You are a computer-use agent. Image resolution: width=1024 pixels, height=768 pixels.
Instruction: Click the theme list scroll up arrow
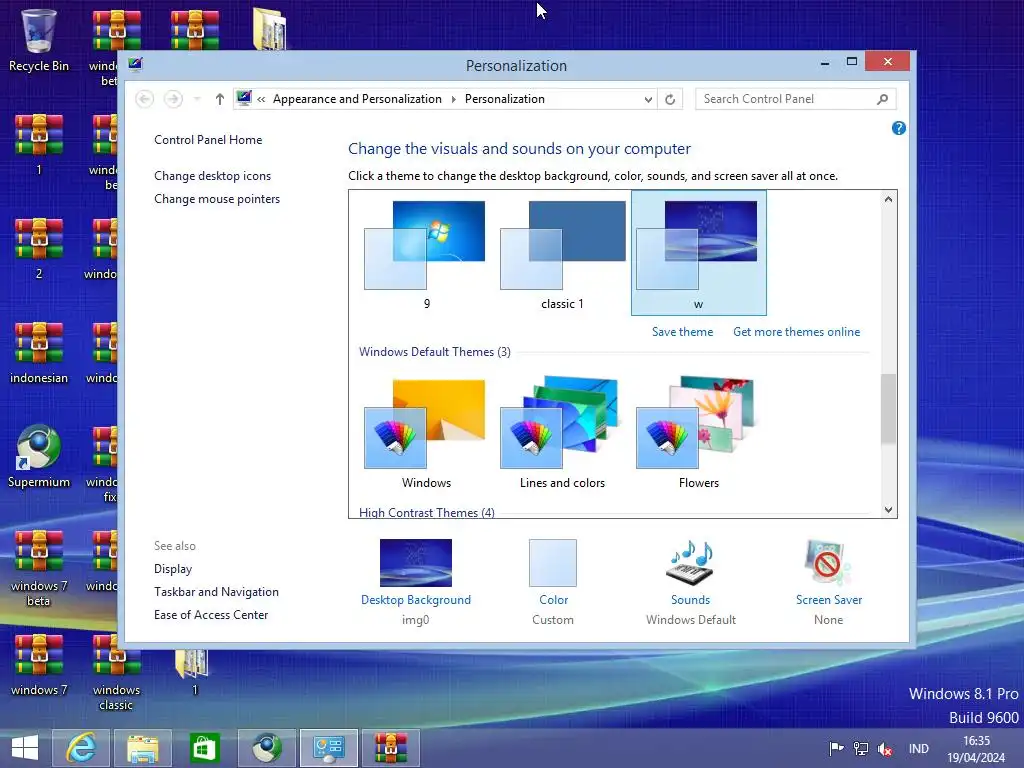(888, 199)
